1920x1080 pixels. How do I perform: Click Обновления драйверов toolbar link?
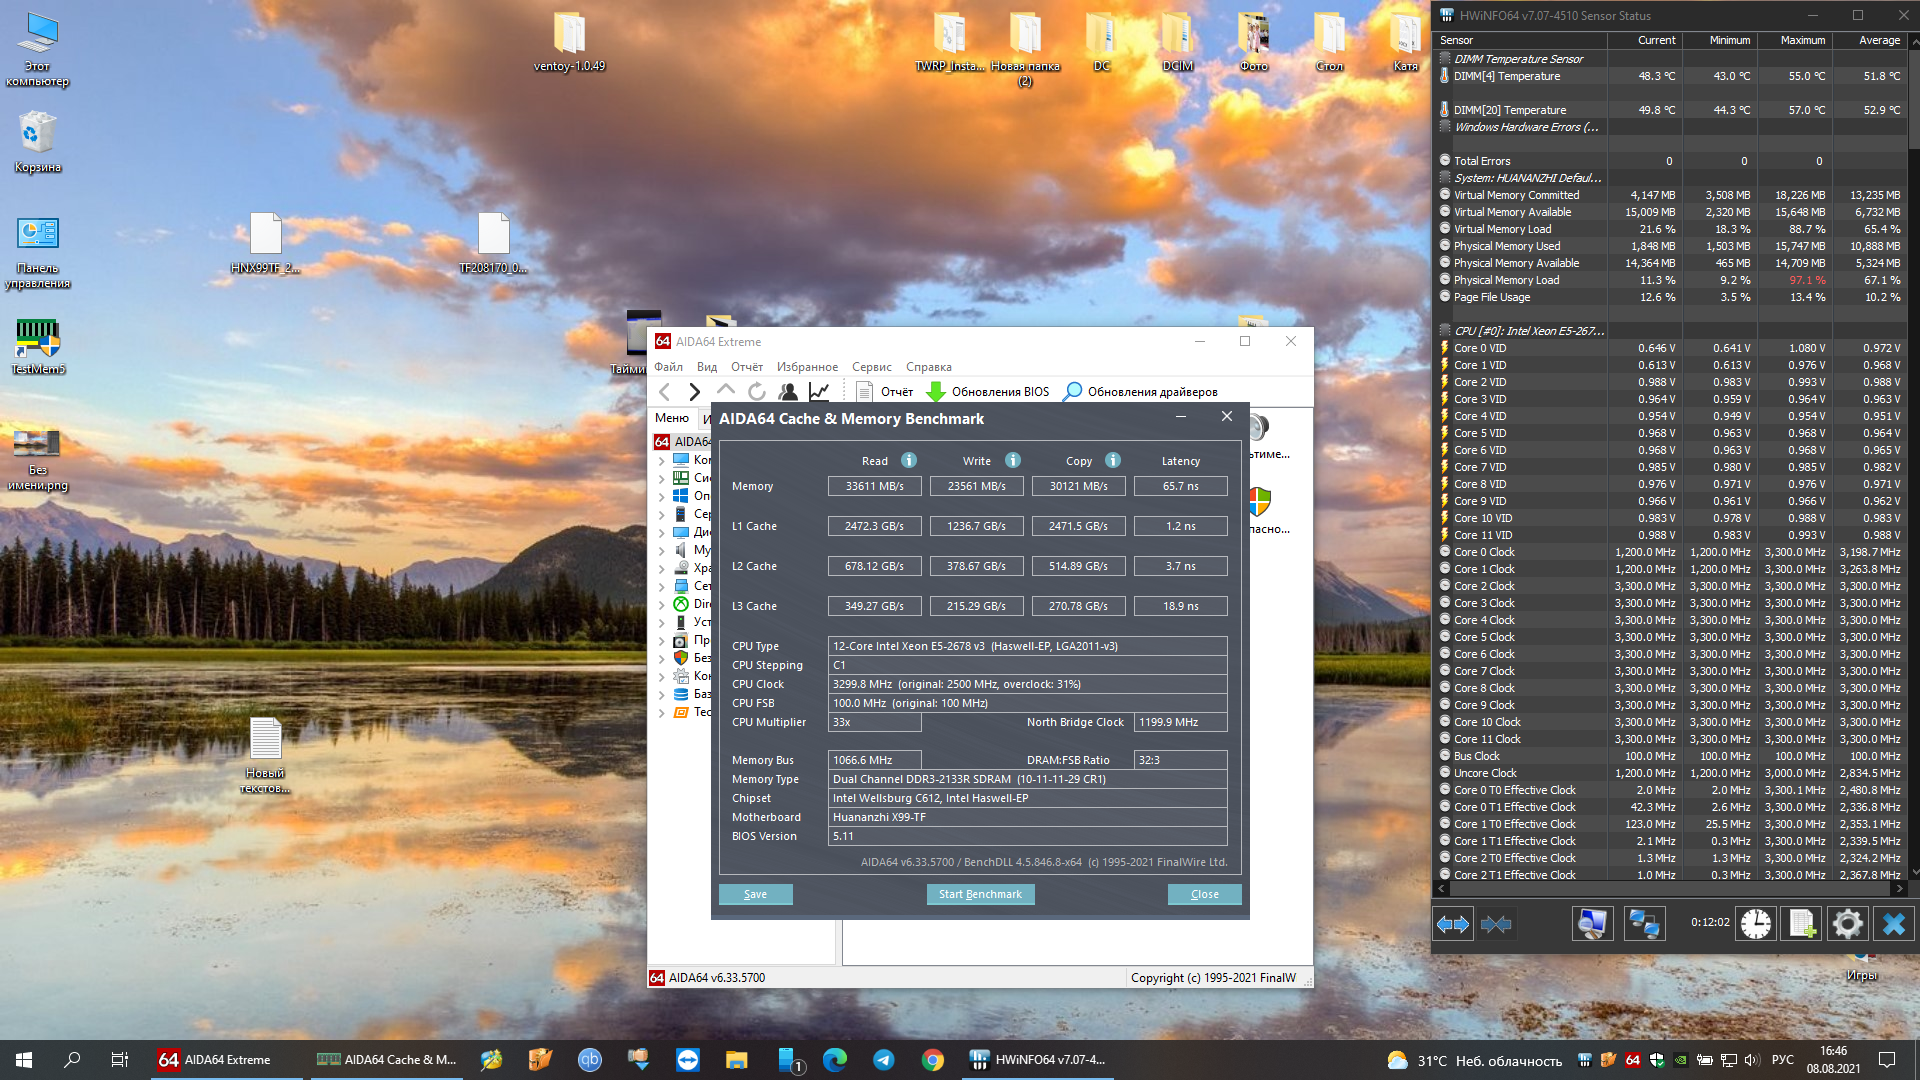tap(1152, 392)
